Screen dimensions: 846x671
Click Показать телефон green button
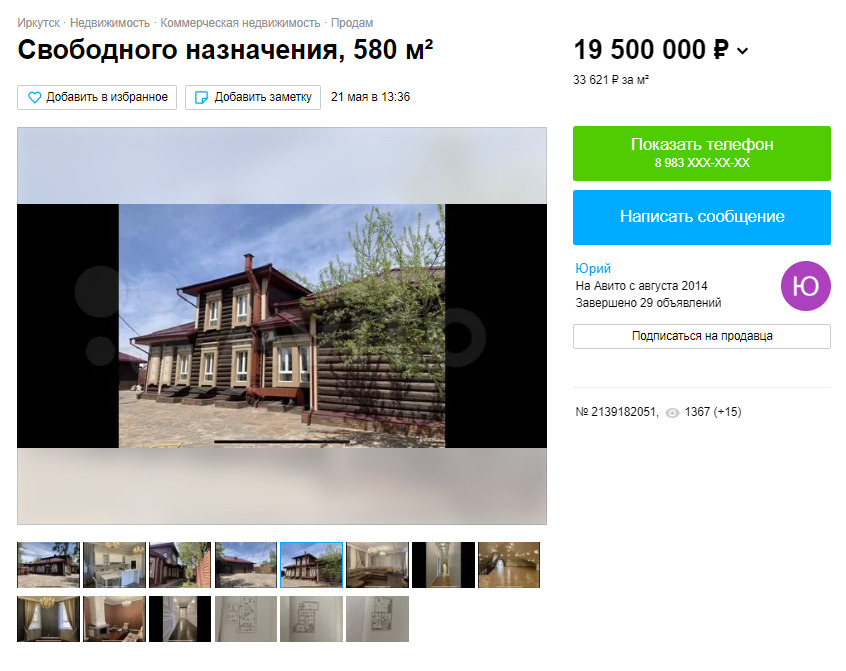tap(701, 153)
